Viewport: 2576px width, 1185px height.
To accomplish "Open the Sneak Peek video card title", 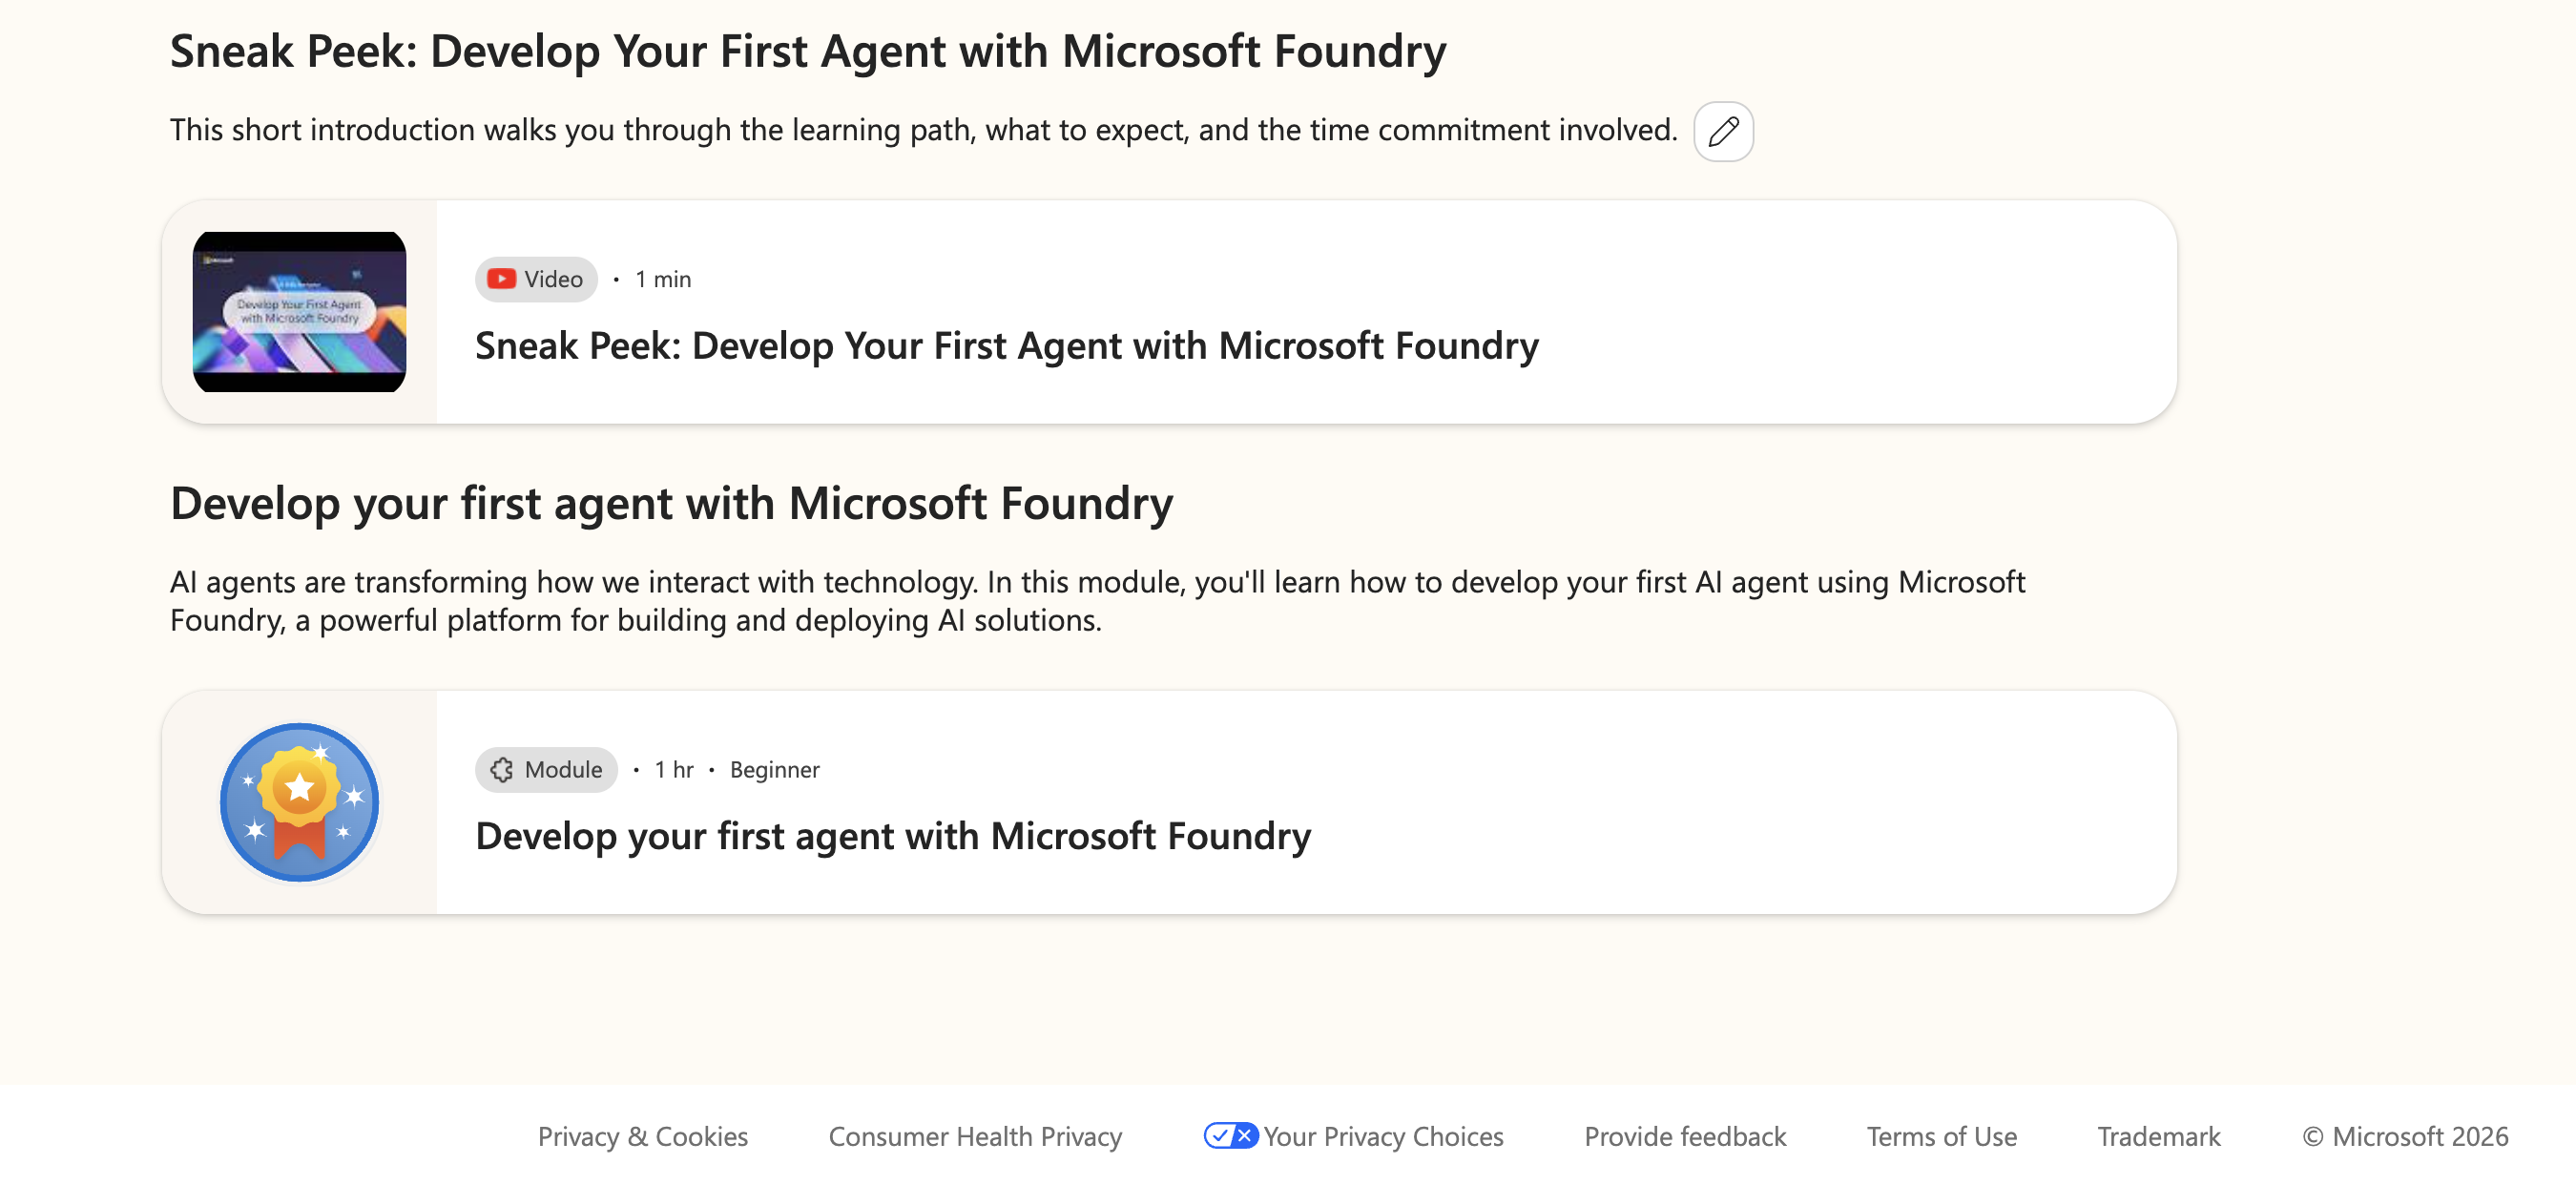I will click(x=1006, y=346).
